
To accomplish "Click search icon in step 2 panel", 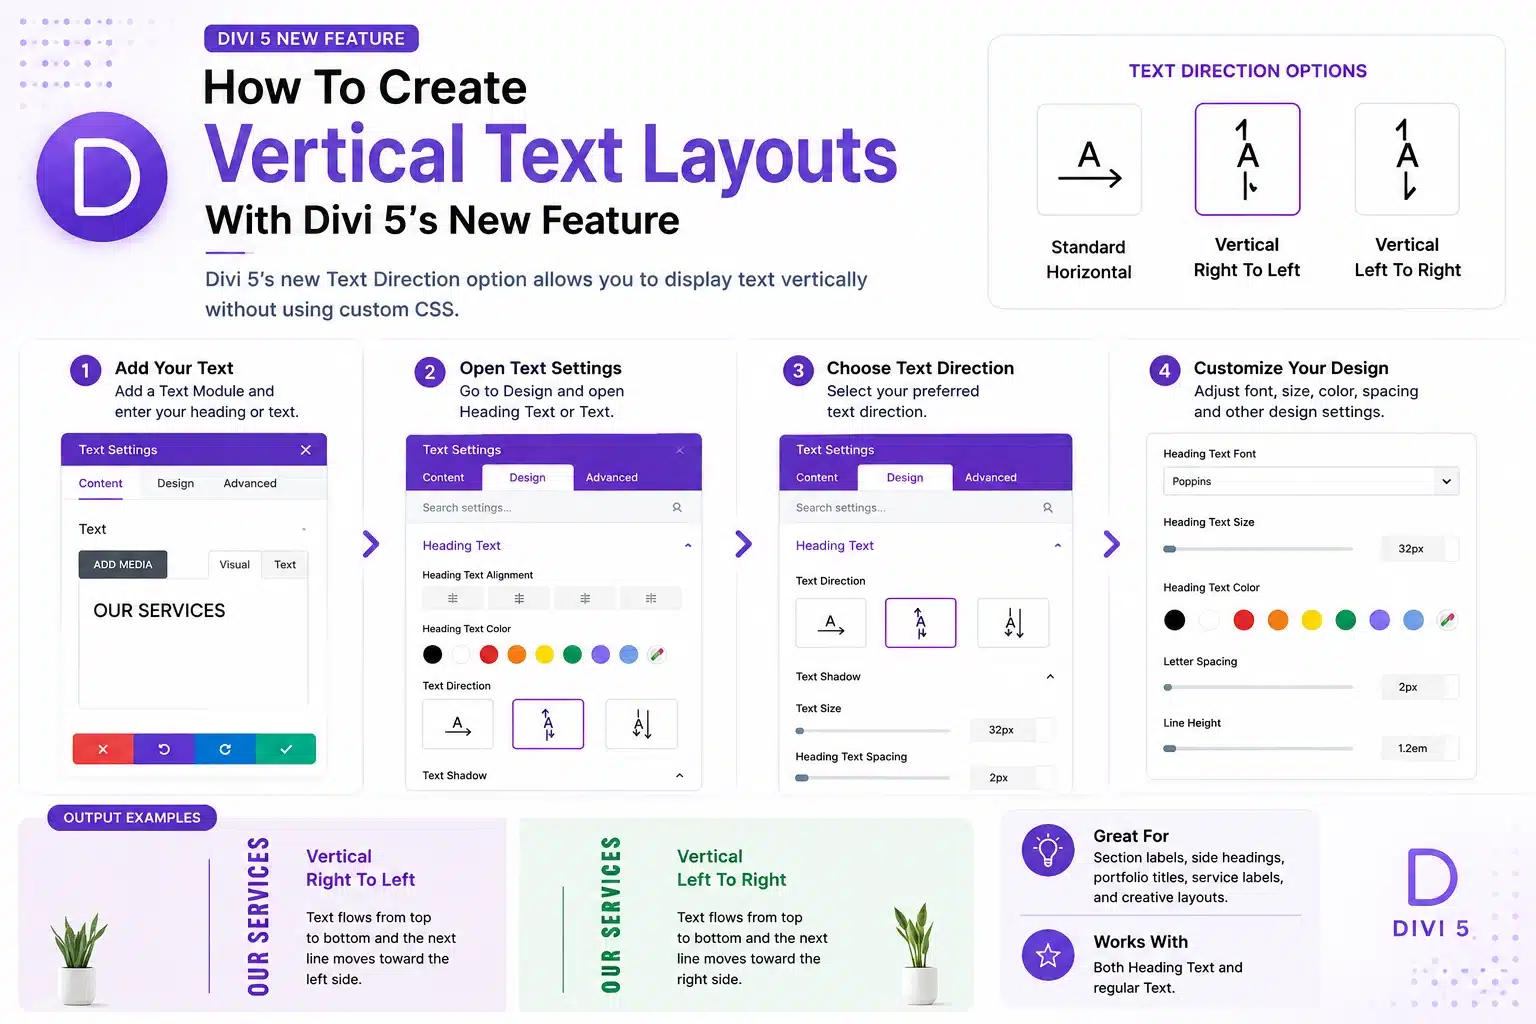I will pos(677,507).
